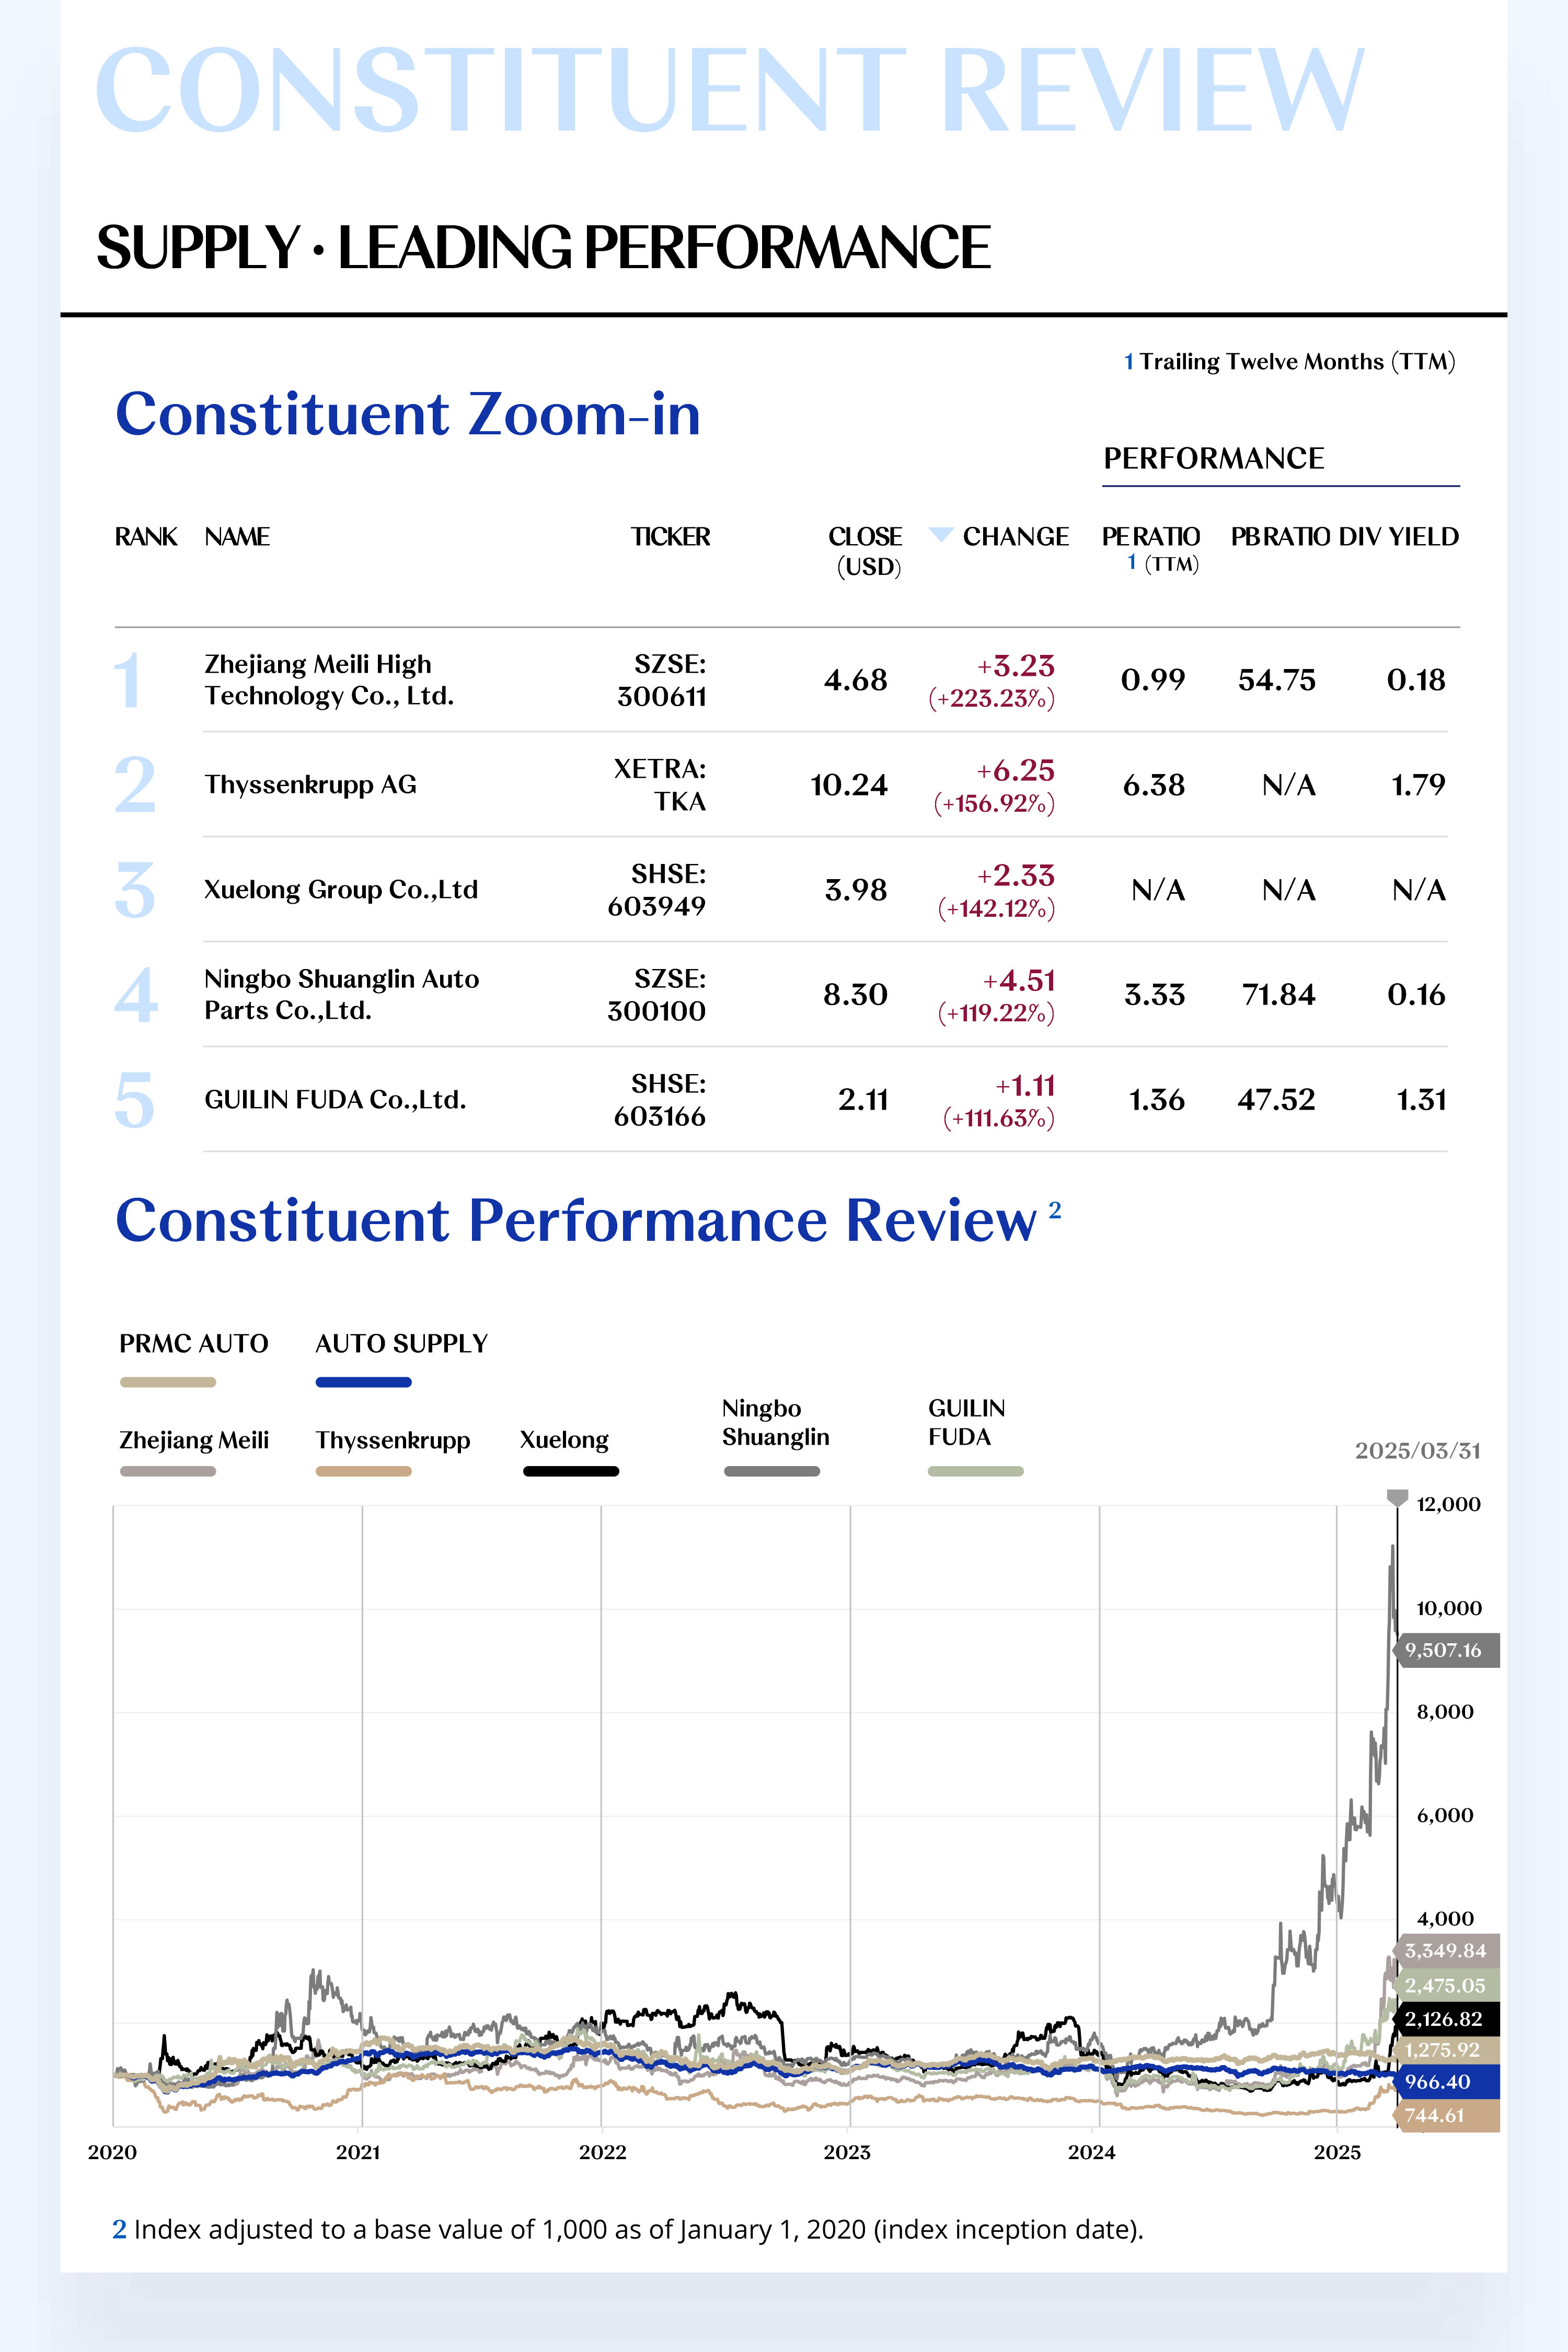Click the 2,126.82 black value tag
1568x2352 pixels.
point(1446,2019)
